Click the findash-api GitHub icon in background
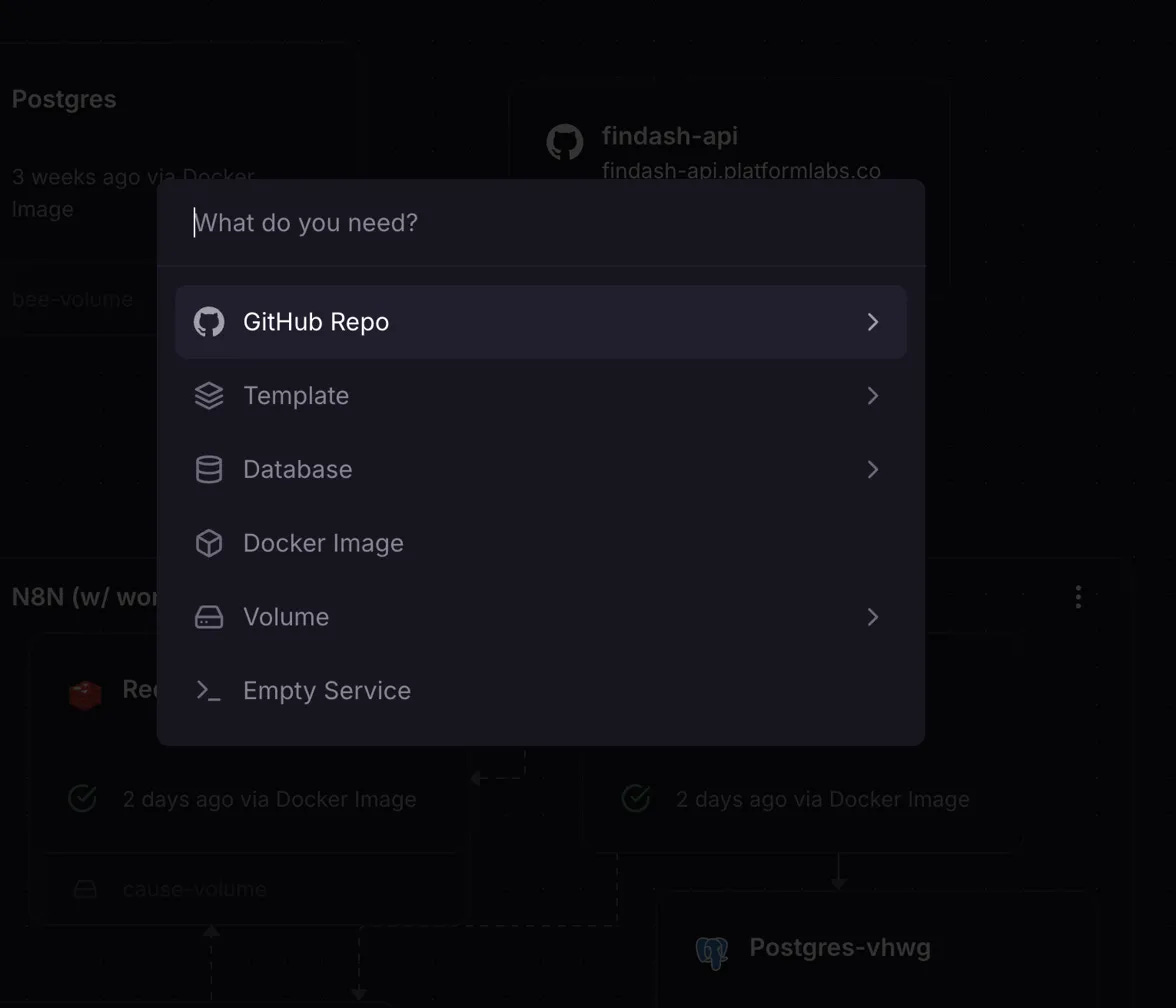1176x1008 pixels. point(565,142)
